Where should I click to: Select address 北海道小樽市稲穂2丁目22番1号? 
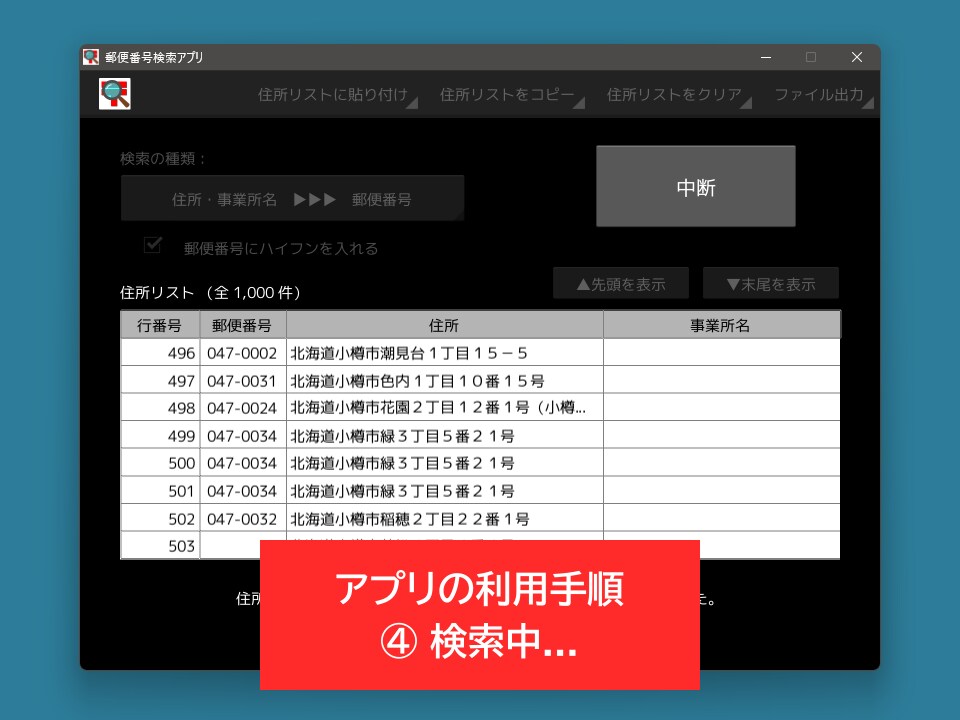click(x=444, y=518)
